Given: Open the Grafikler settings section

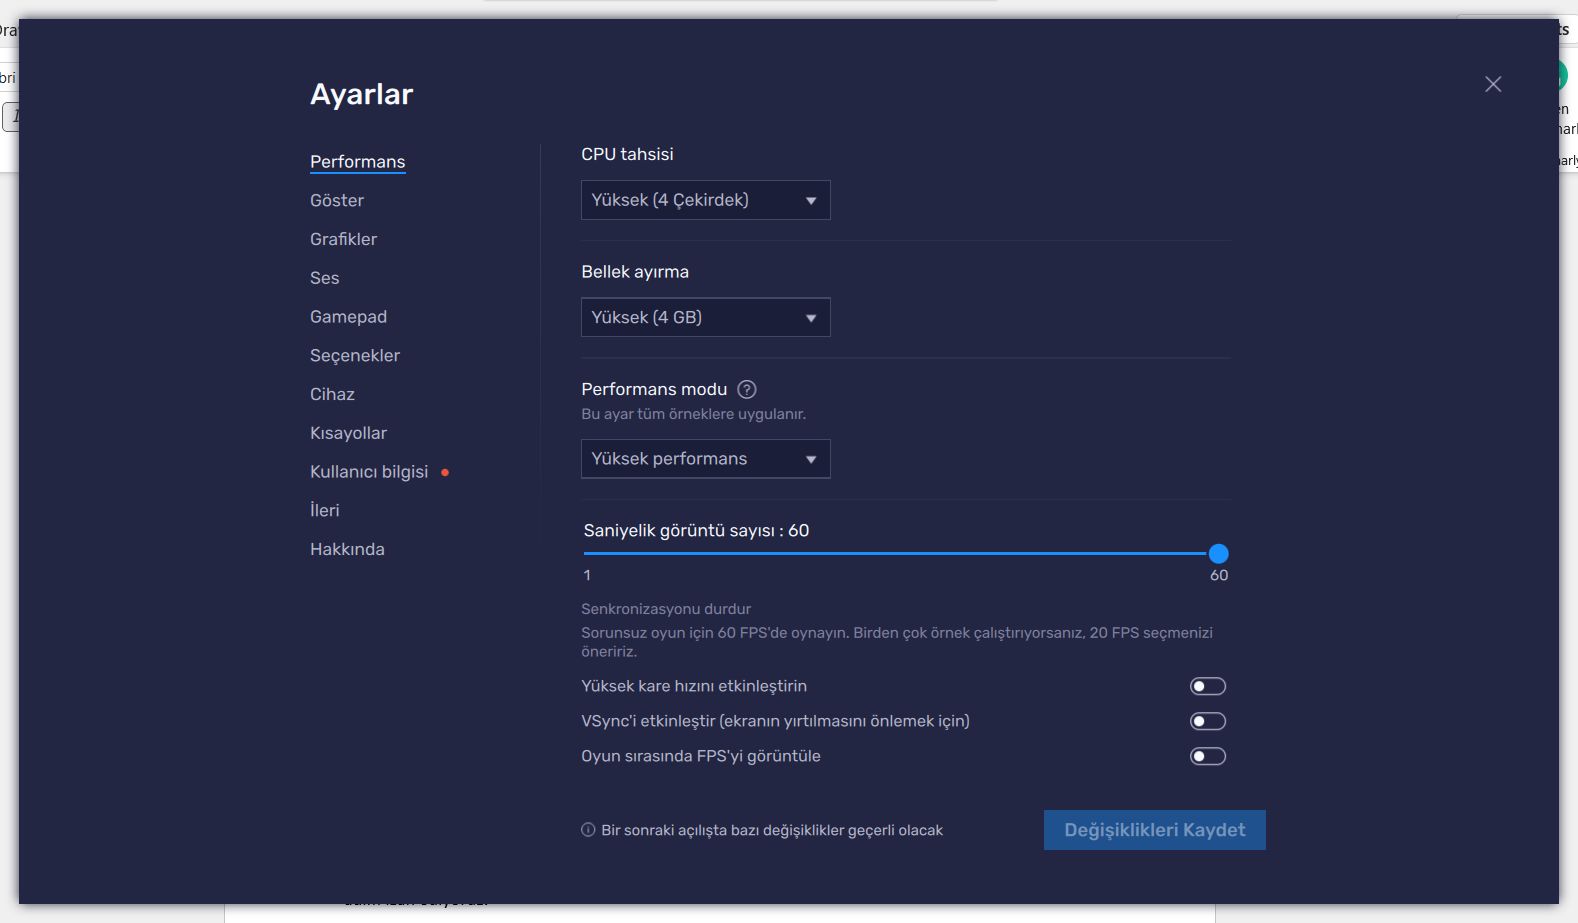Looking at the screenshot, I should coord(344,239).
